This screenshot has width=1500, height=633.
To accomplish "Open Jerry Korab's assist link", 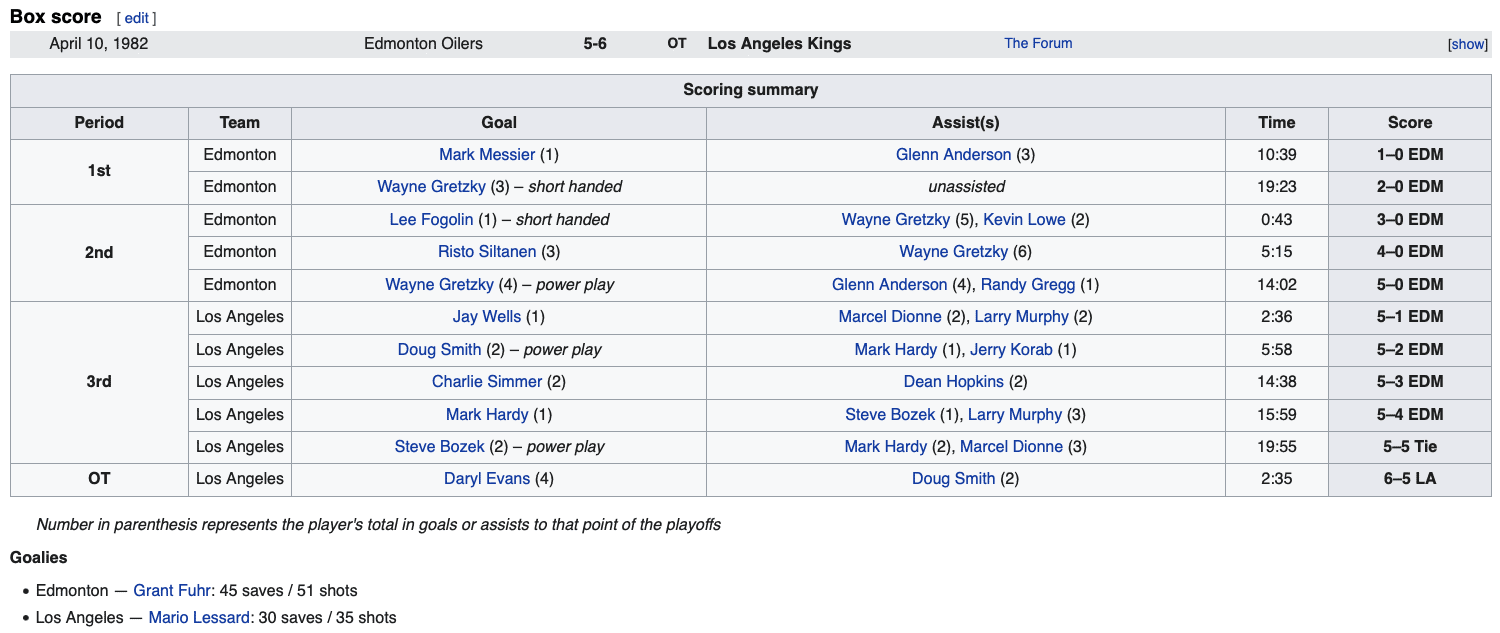I will click(1011, 349).
